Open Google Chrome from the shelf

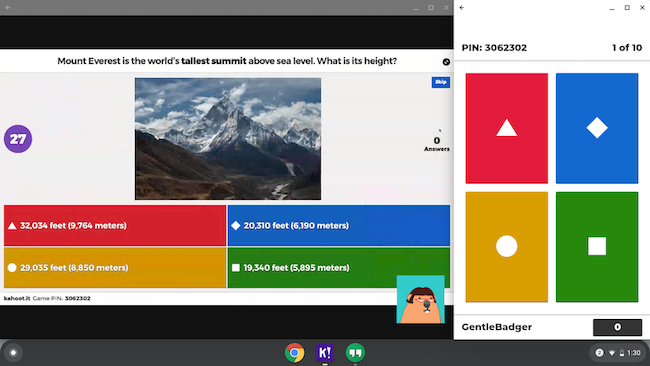295,353
